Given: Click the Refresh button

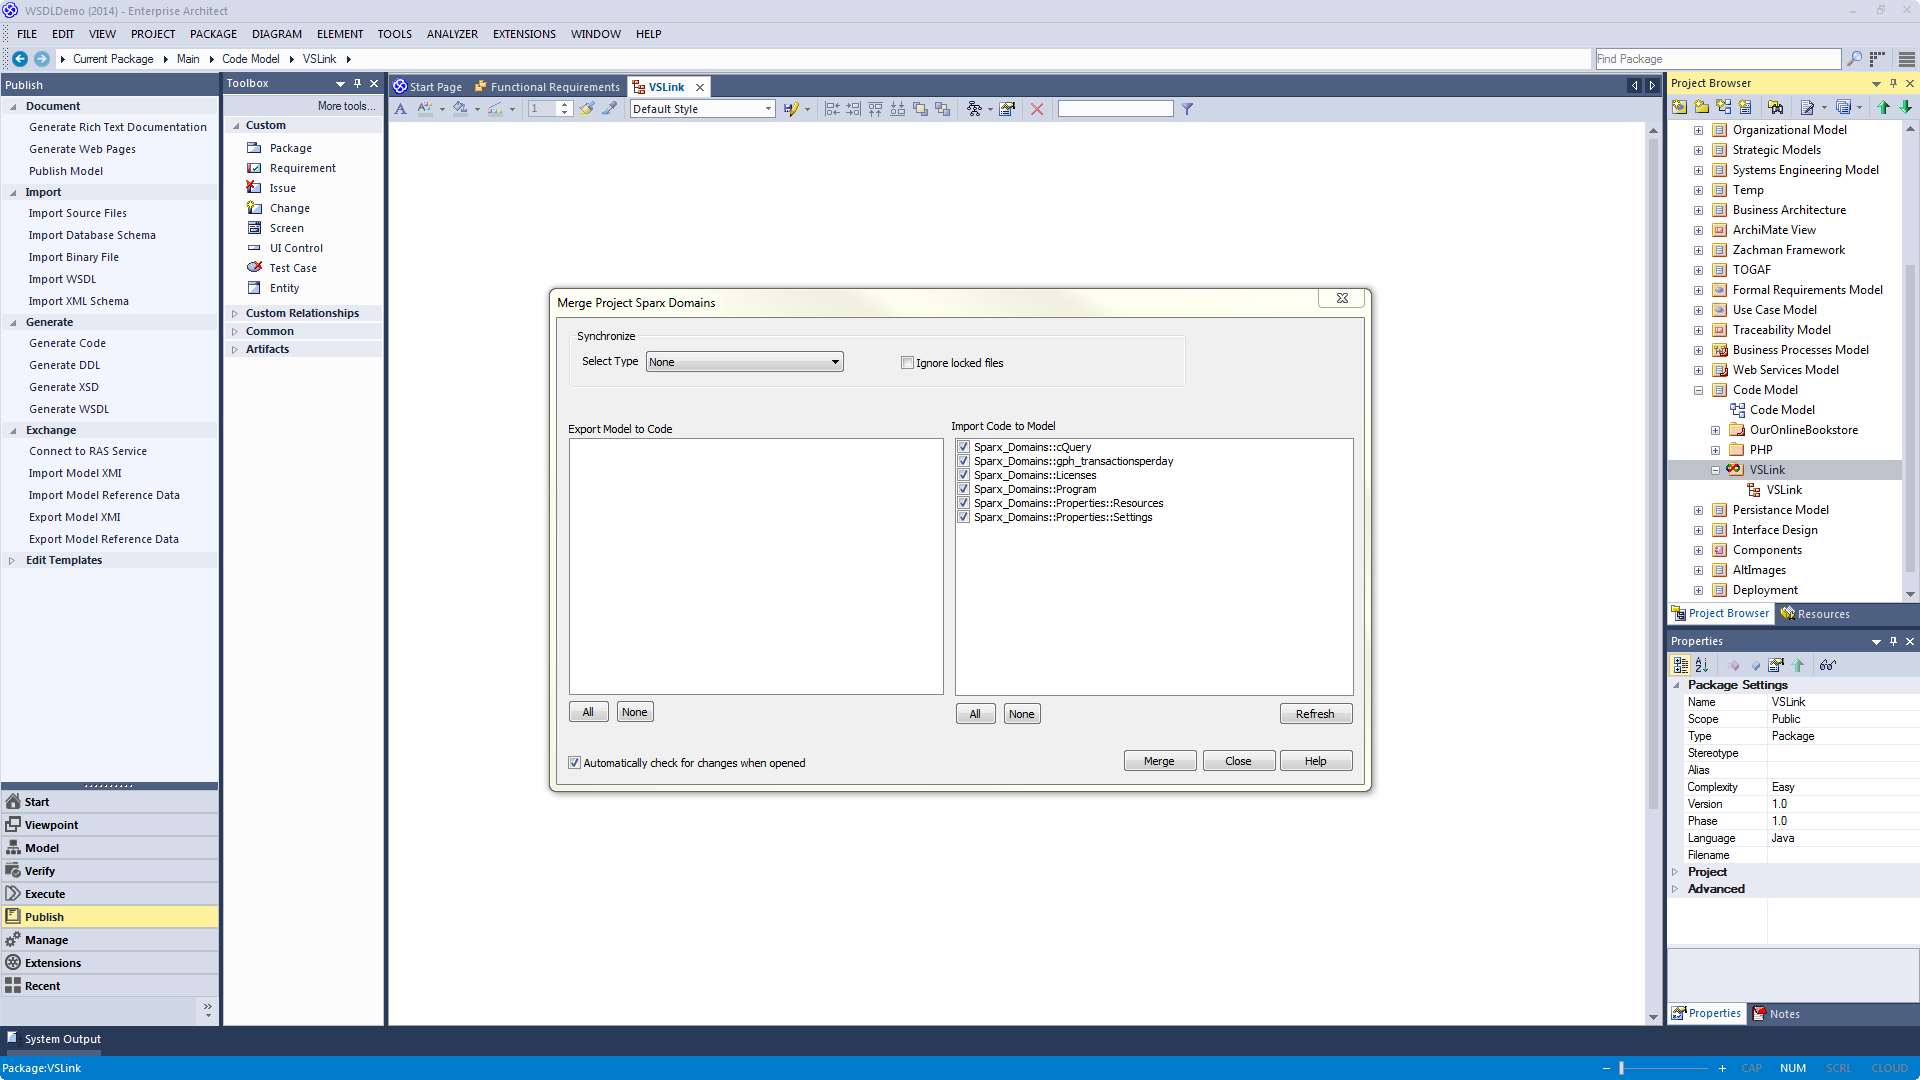Looking at the screenshot, I should (1315, 714).
